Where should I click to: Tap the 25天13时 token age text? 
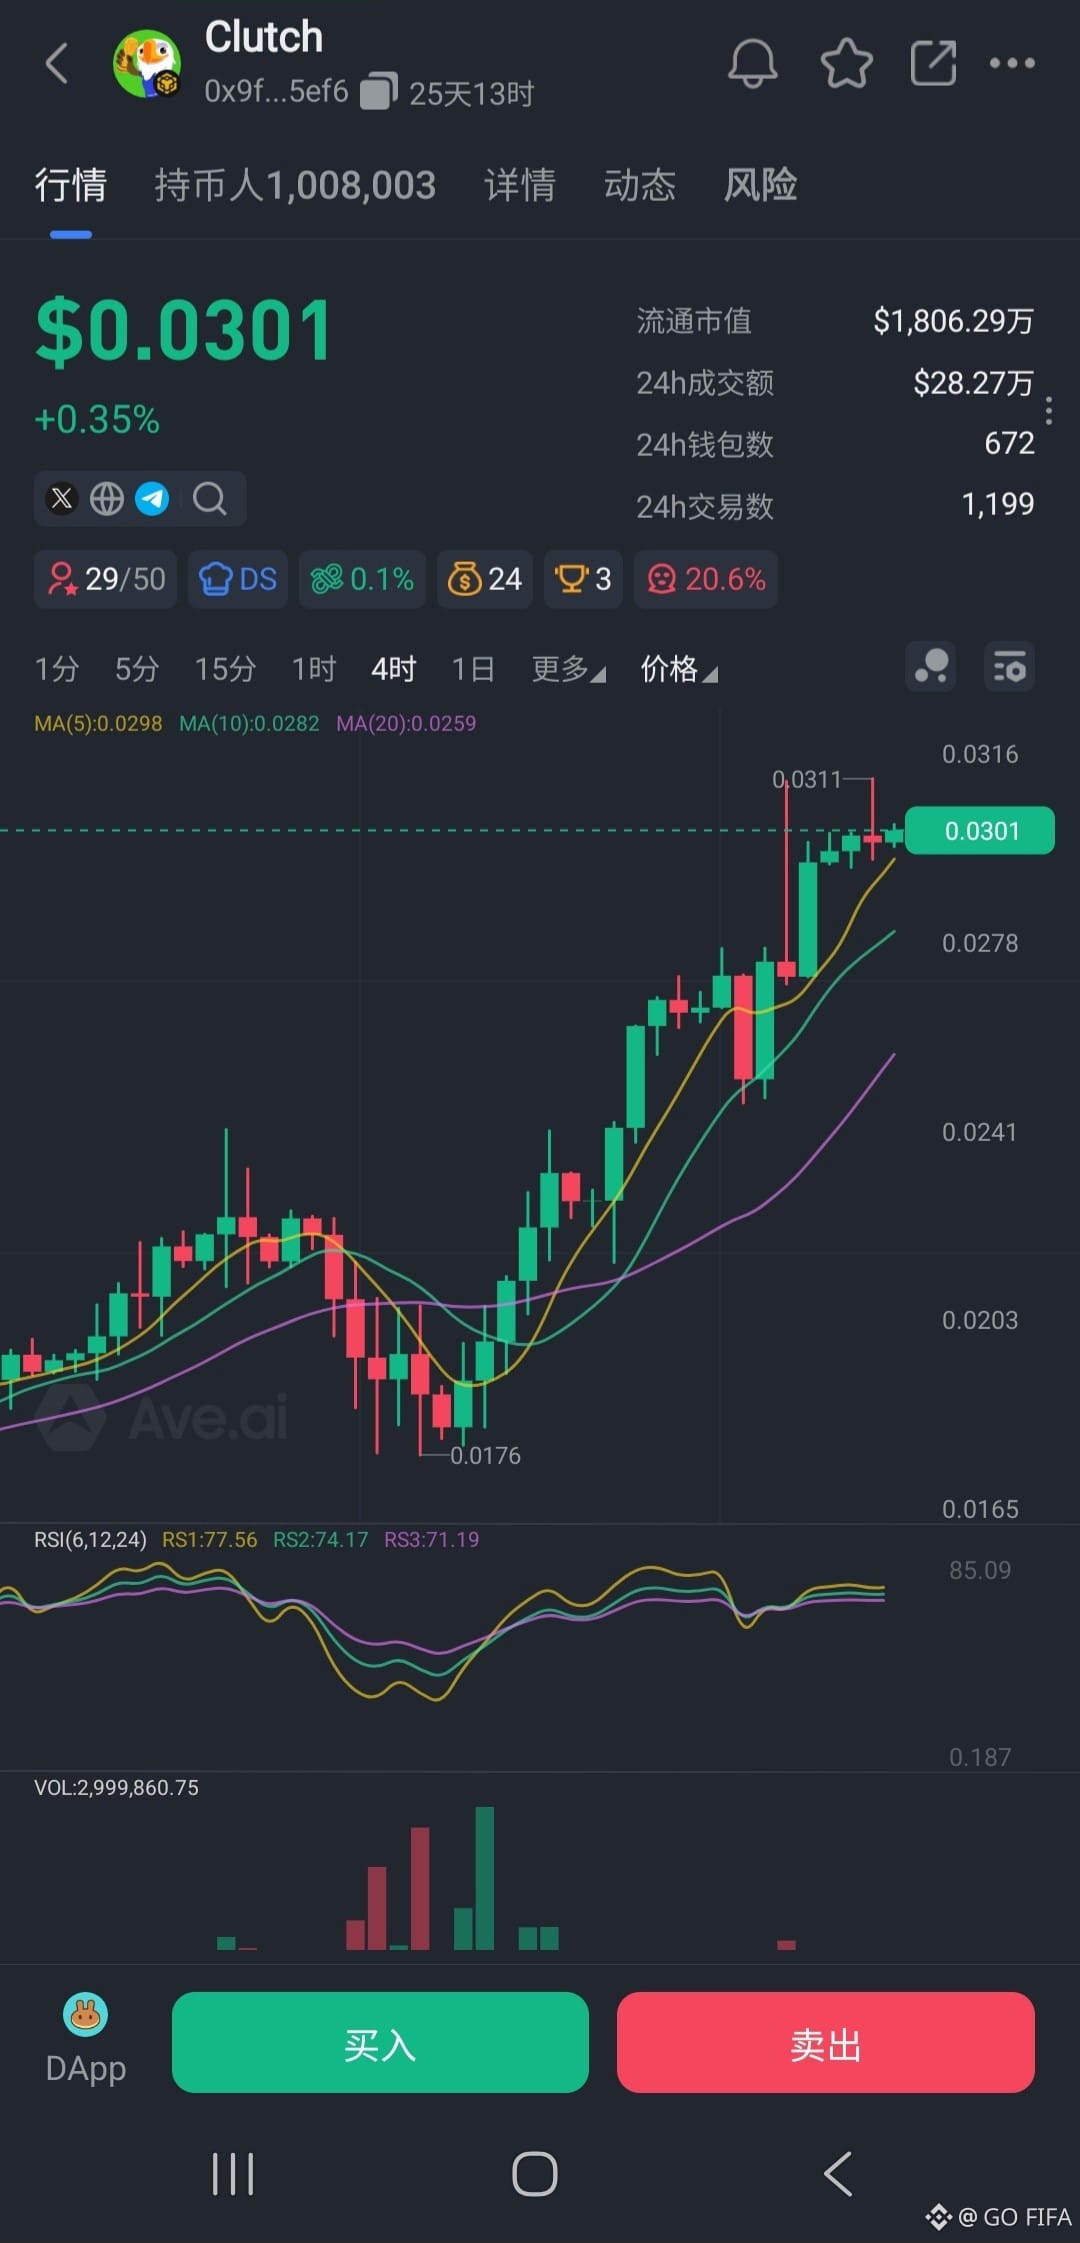472,93
